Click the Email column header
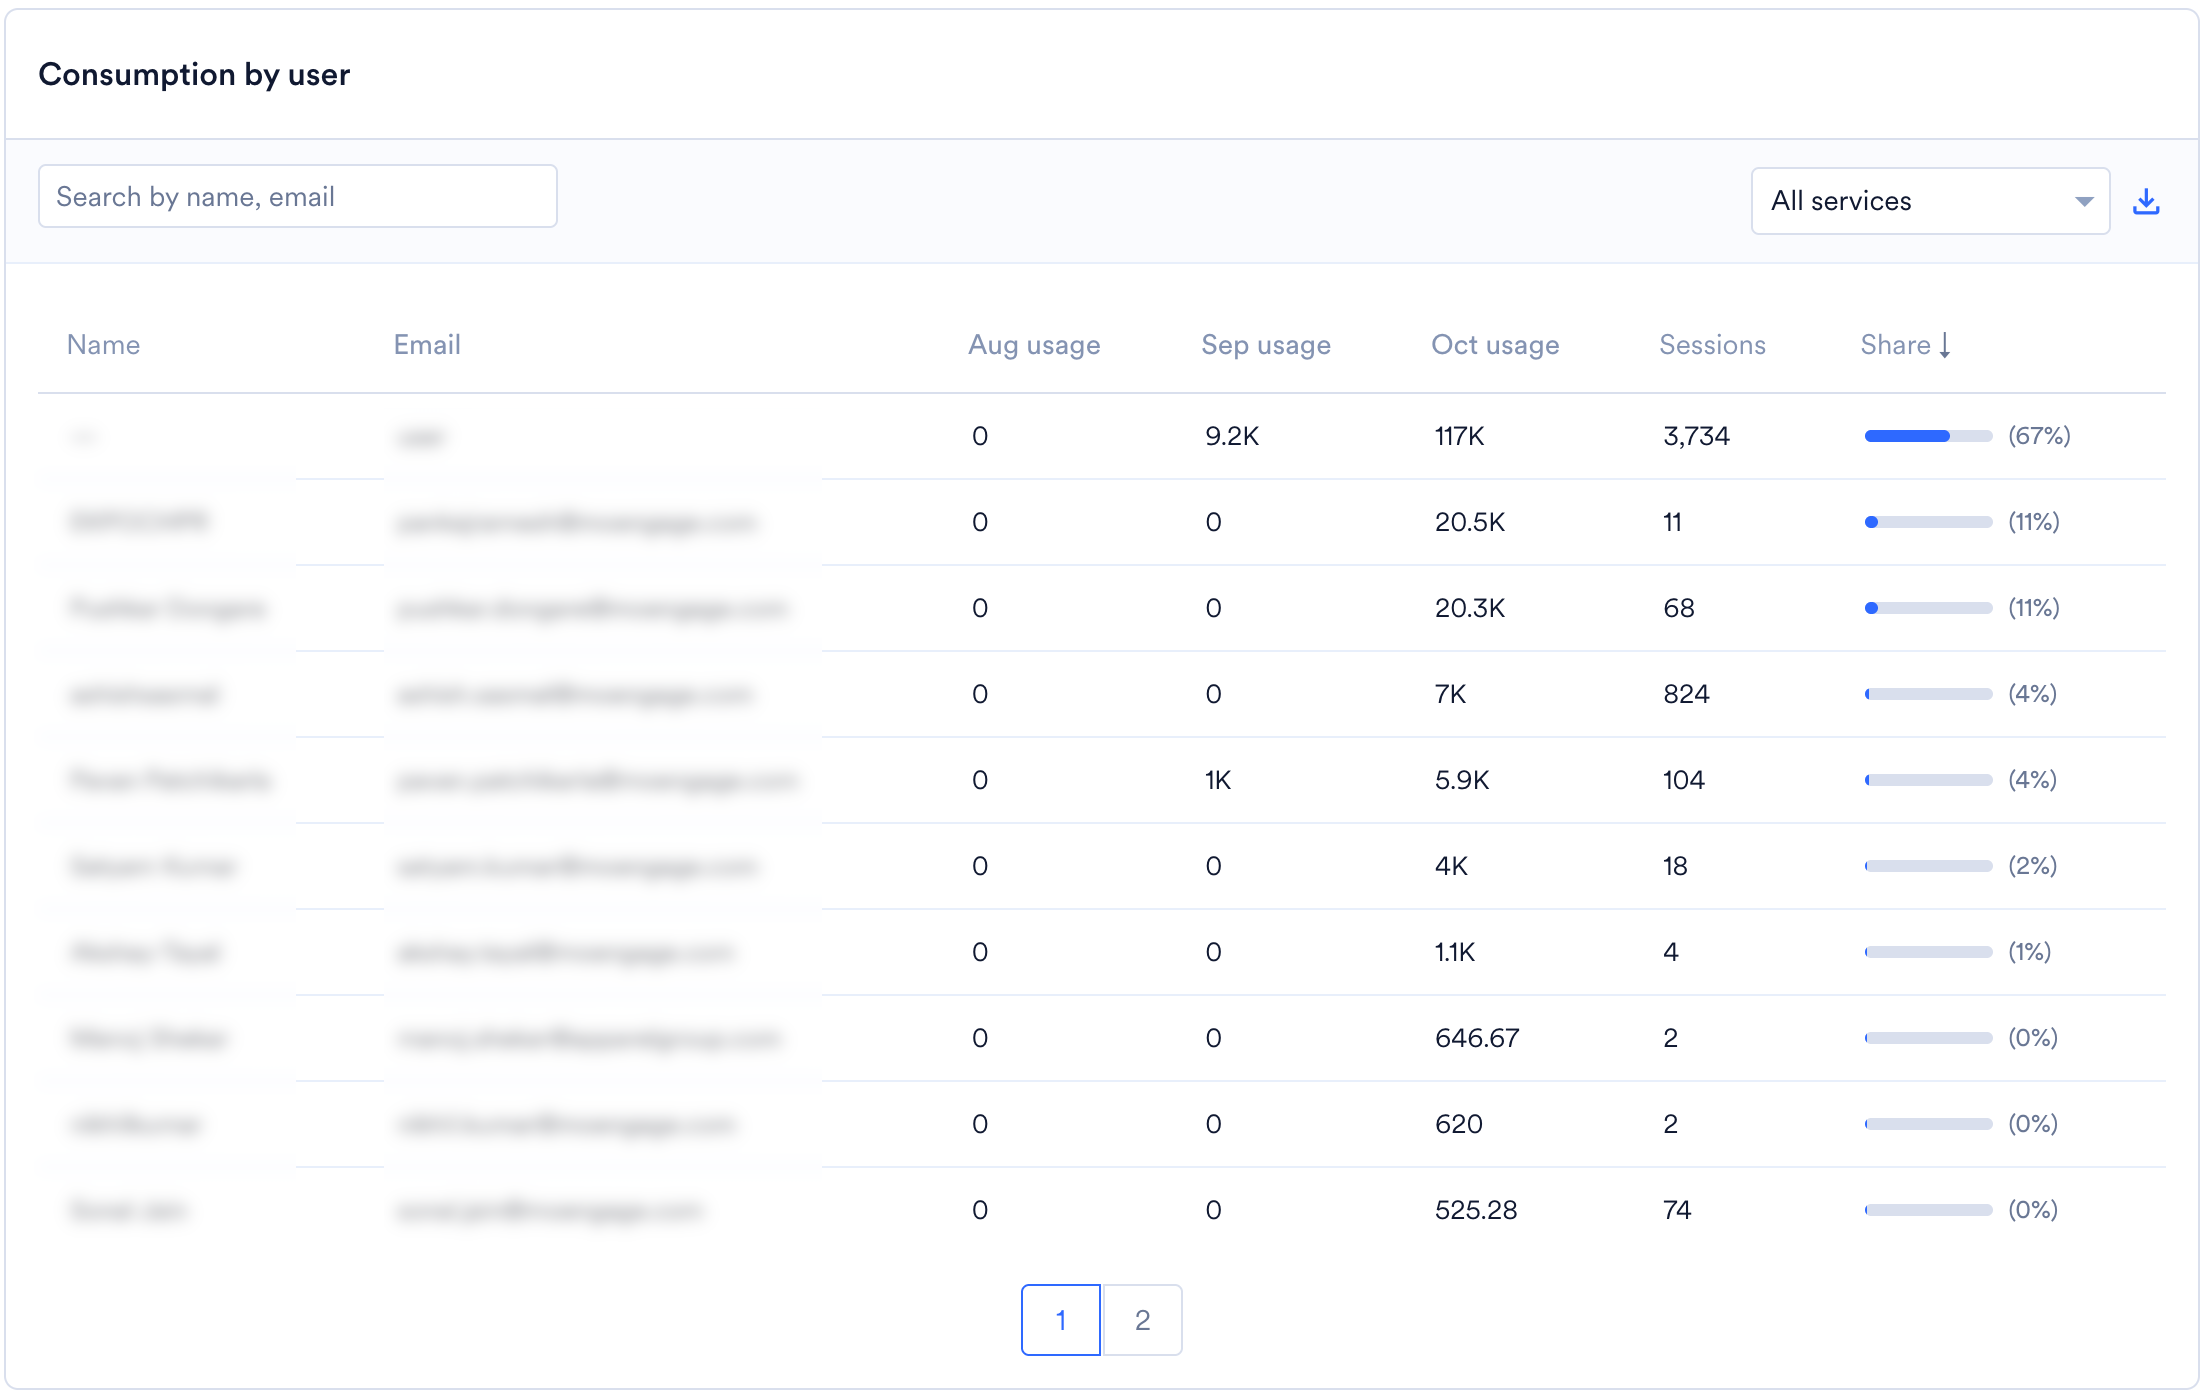The image size is (2208, 1392). 427,345
